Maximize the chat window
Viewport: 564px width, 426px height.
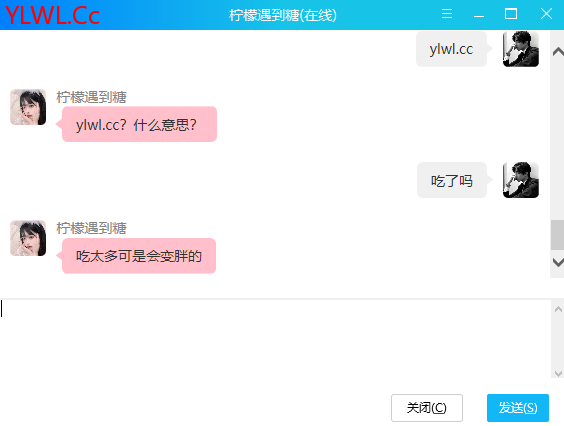pos(511,14)
